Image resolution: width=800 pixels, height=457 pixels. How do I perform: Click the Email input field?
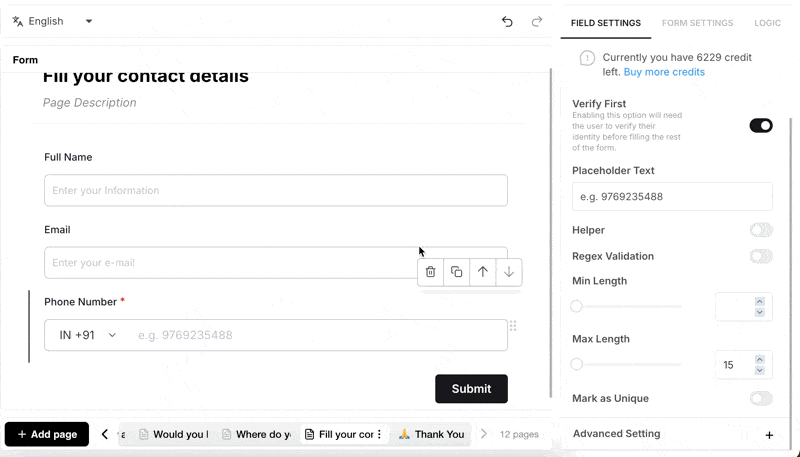coord(276,263)
